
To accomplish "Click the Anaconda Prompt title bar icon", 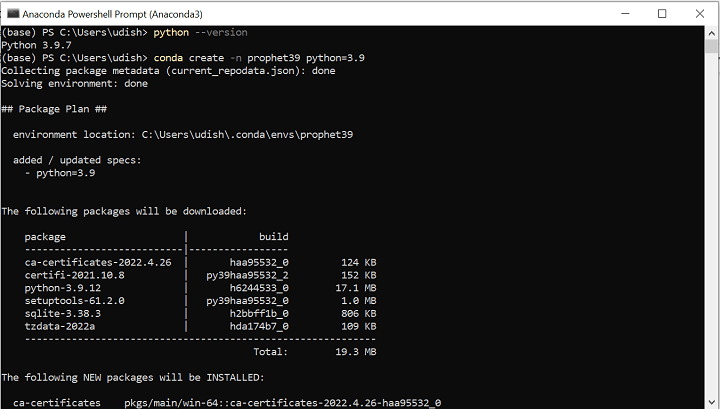I will (13, 14).
